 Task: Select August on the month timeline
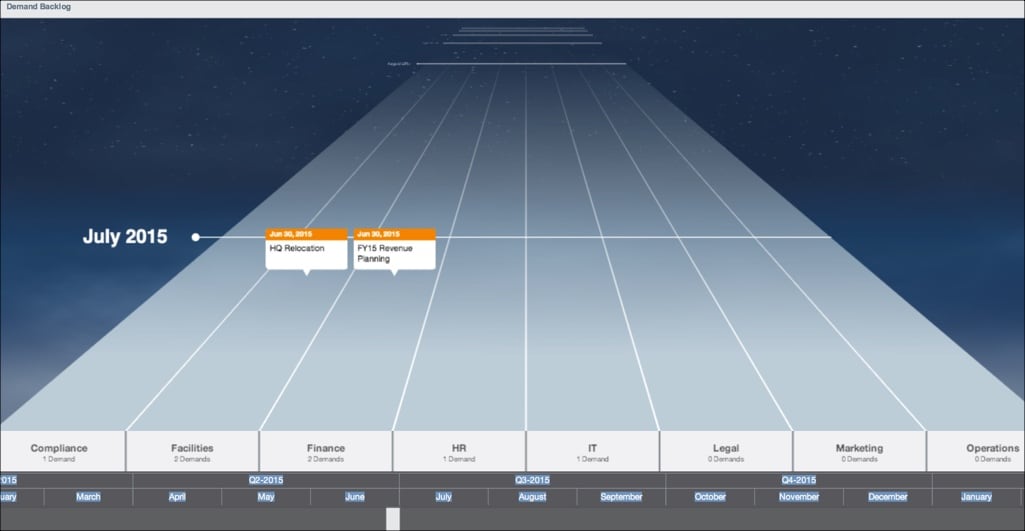coord(532,497)
